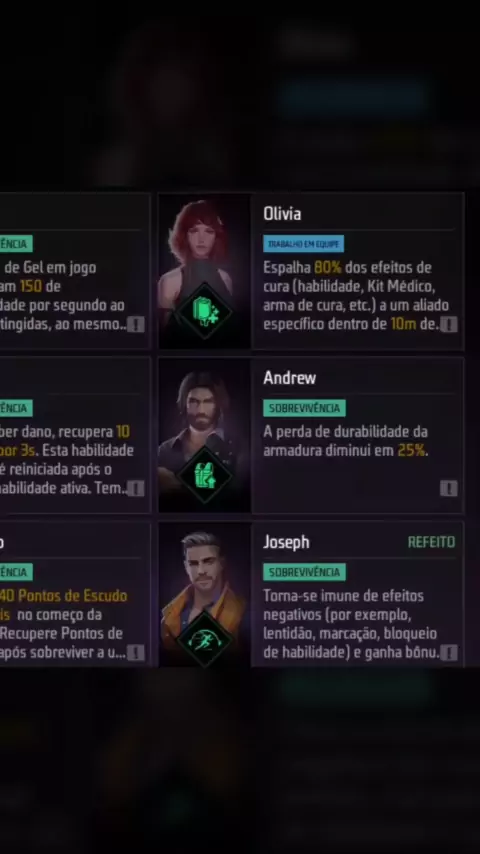
Task: Select Joseph's character portrait
Action: tap(204, 595)
